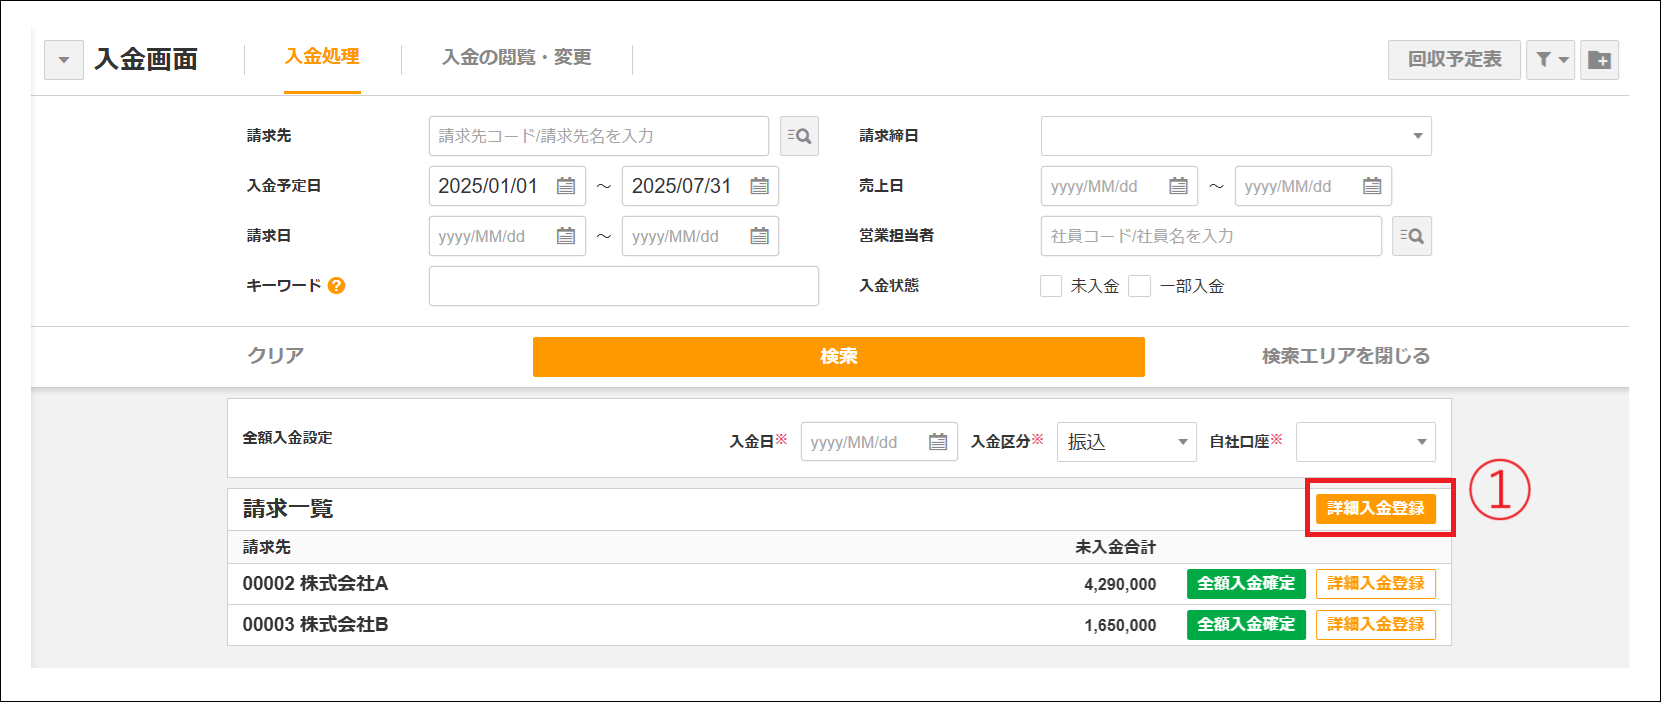Screen dimensions: 1663x706
Task: Click the キーワード help question icon
Action: tap(336, 286)
